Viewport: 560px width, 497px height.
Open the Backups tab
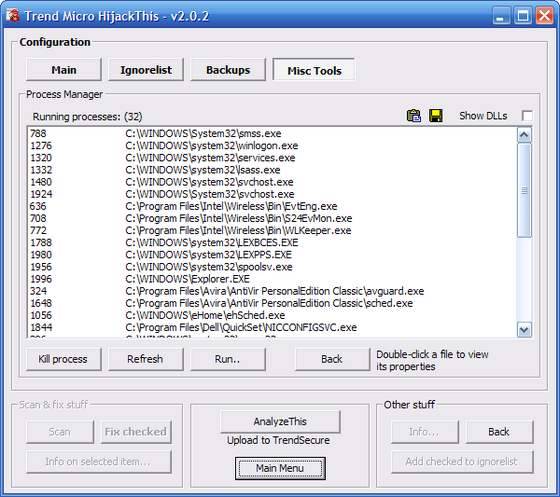coord(228,70)
